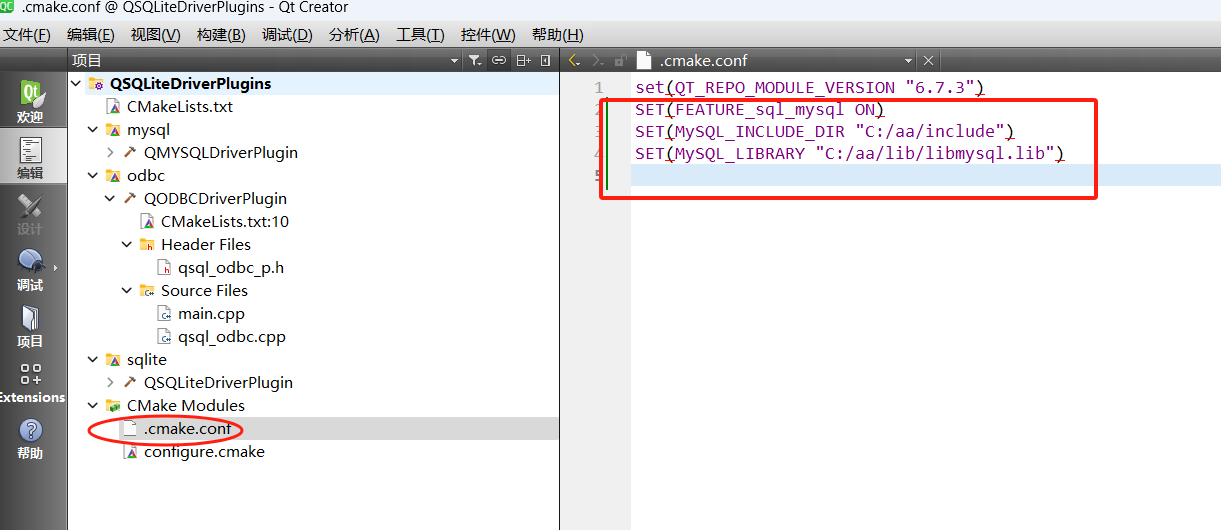Place cursor on MySQL_INCLUDE_DIR line
1221x530 pixels.
coord(825,132)
